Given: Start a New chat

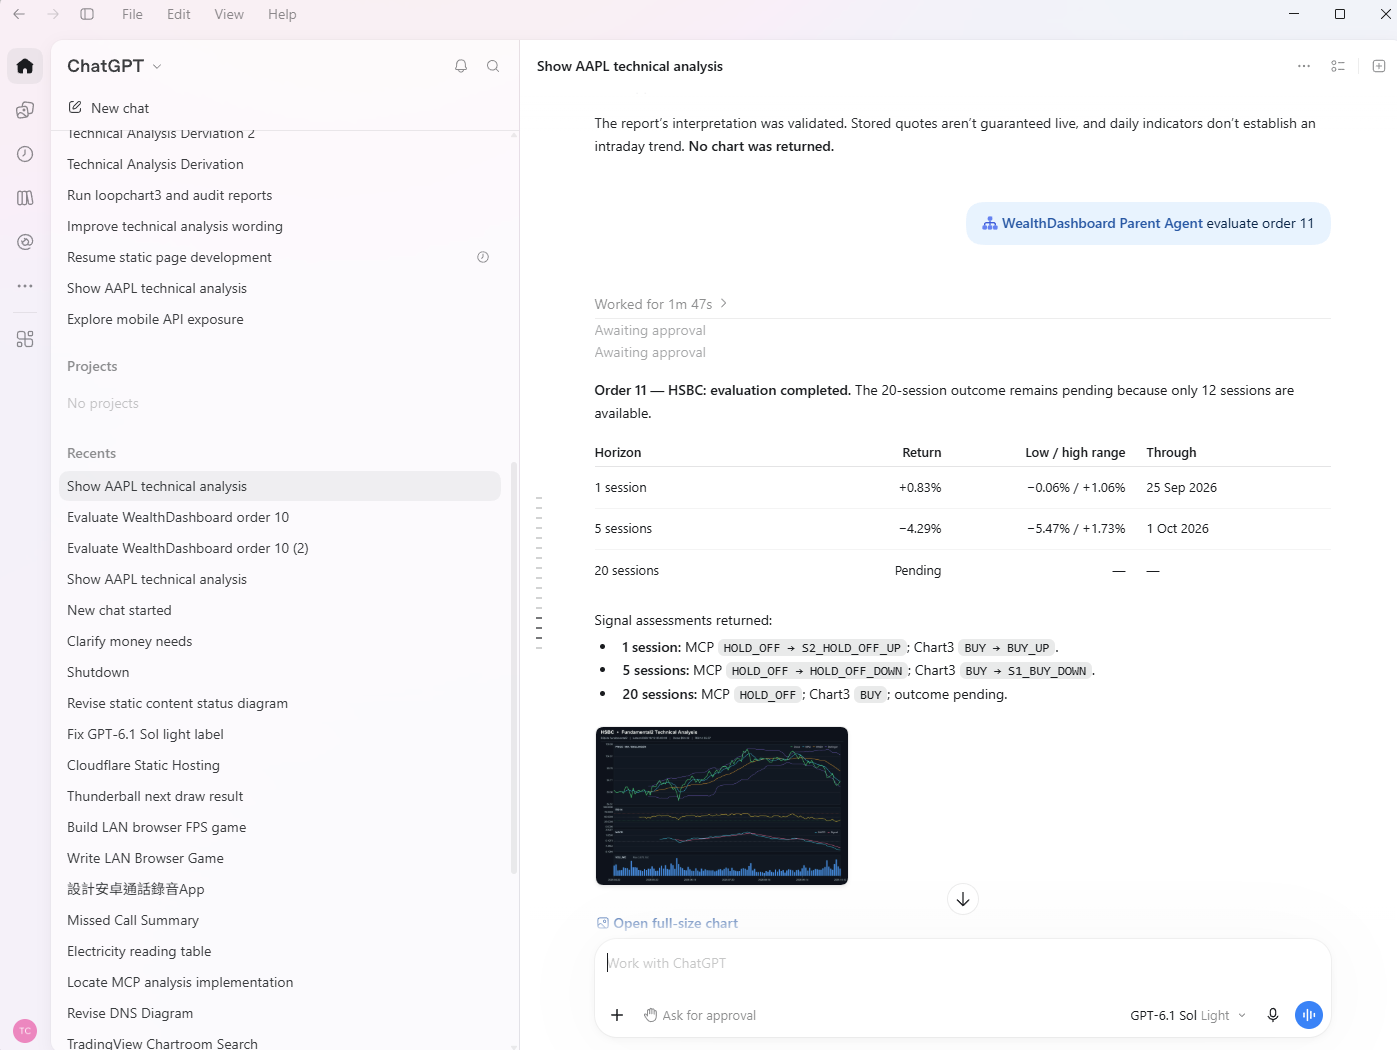Looking at the screenshot, I should point(108,108).
